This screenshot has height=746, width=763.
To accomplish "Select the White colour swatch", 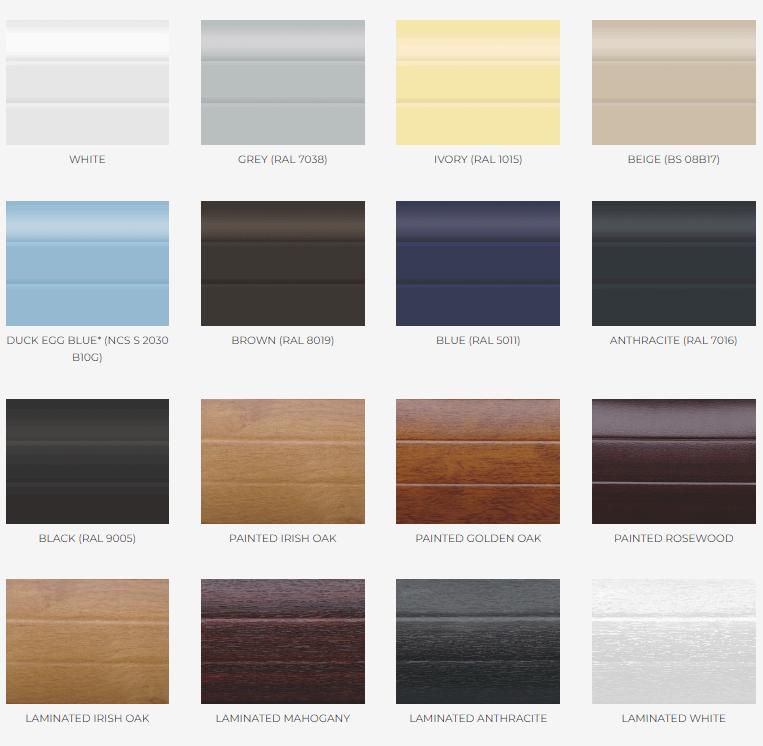I will pyautogui.click(x=88, y=82).
